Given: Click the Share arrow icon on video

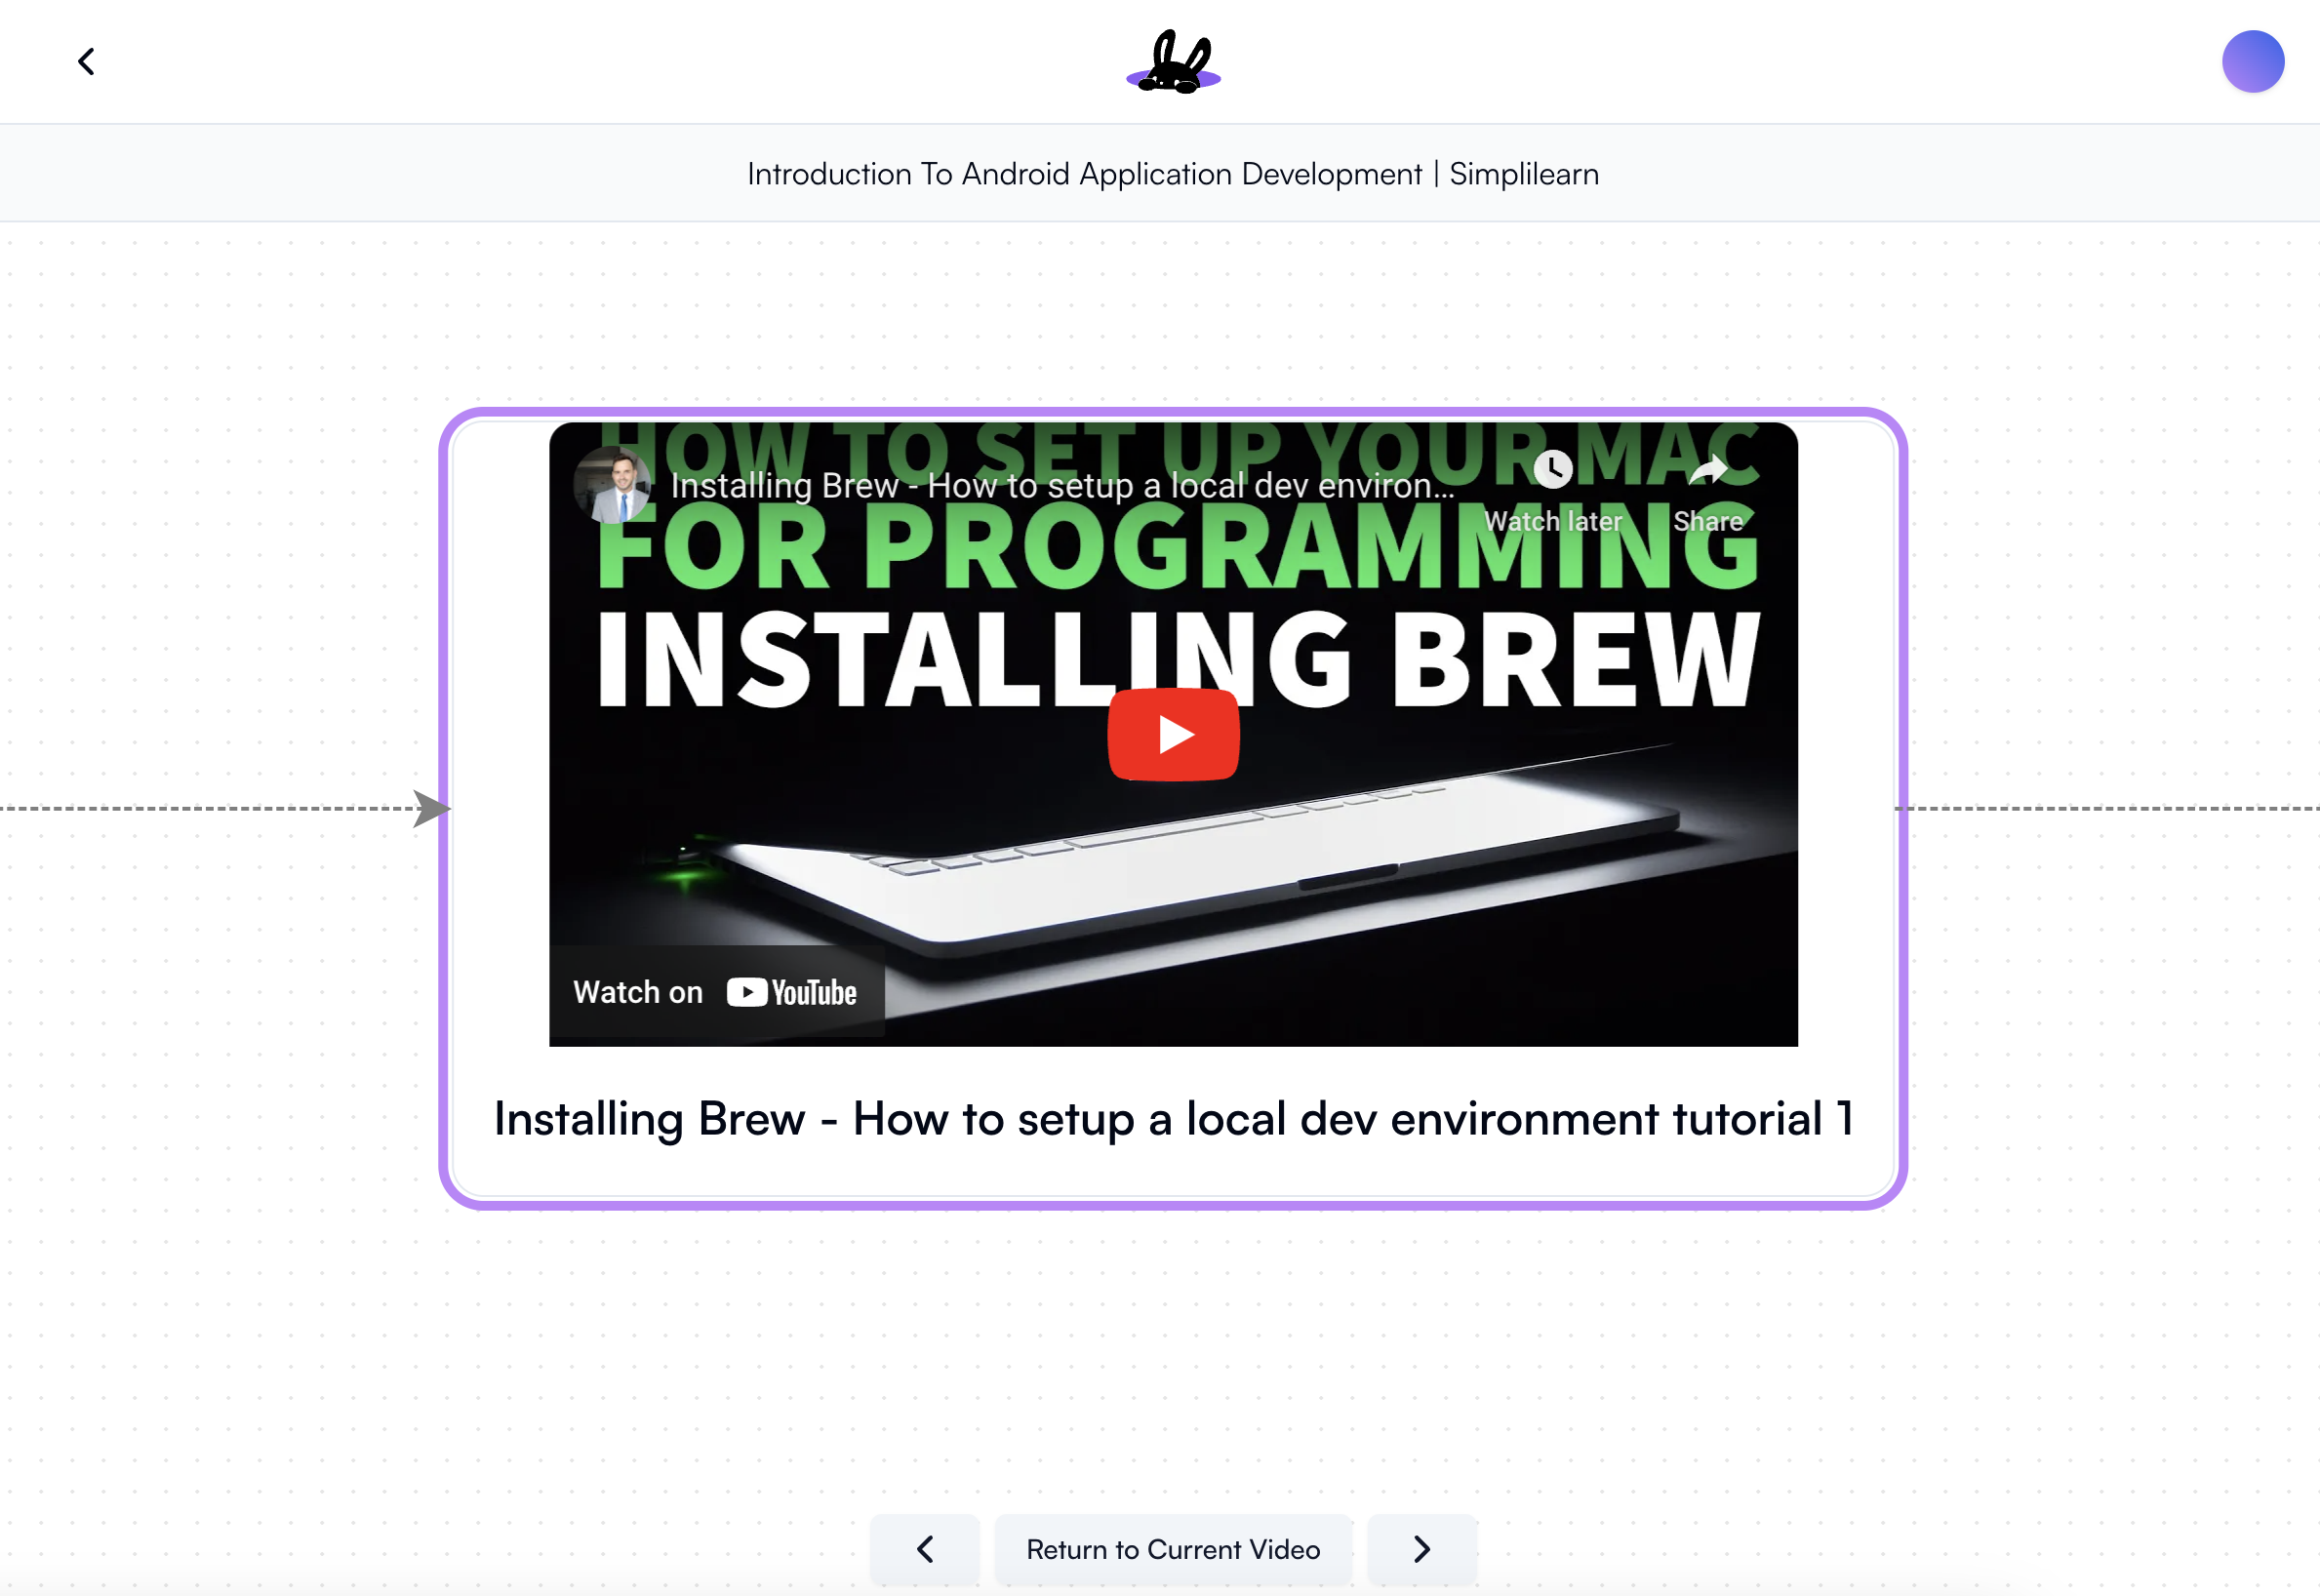Looking at the screenshot, I should (x=1707, y=469).
